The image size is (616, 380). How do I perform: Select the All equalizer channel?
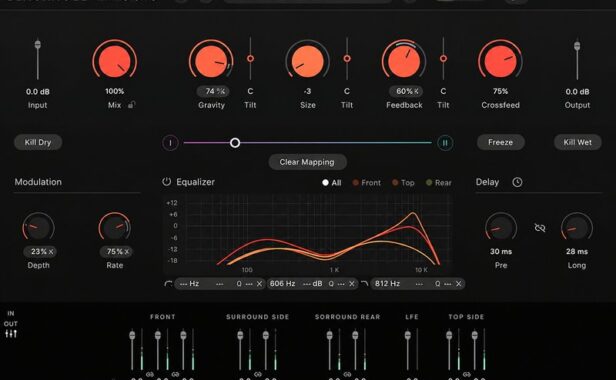coord(332,183)
